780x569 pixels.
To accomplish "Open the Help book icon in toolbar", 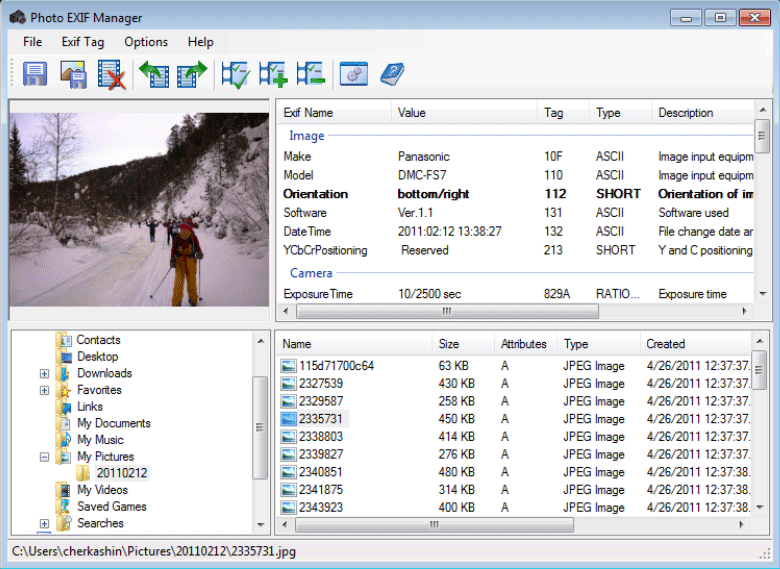I will 392,74.
